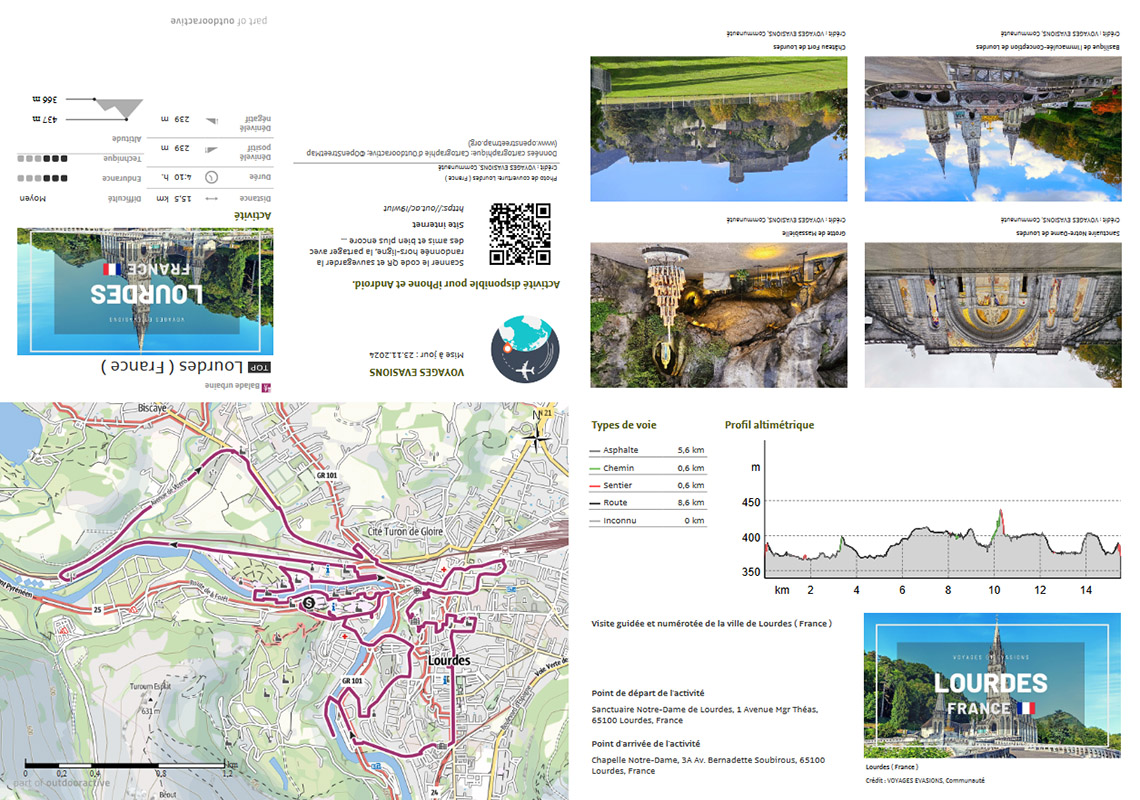Click the 15,5 km distance value

pyautogui.click(x=174, y=199)
